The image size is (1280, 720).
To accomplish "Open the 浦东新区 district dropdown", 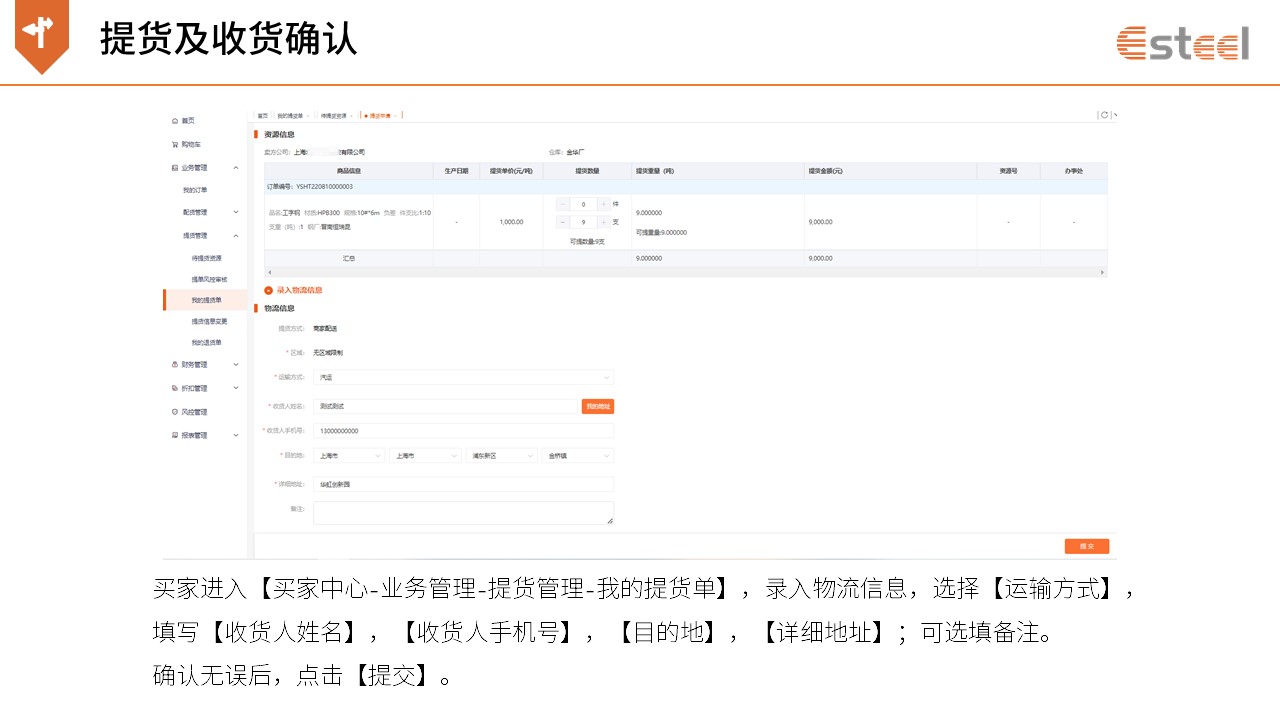I will [x=502, y=455].
